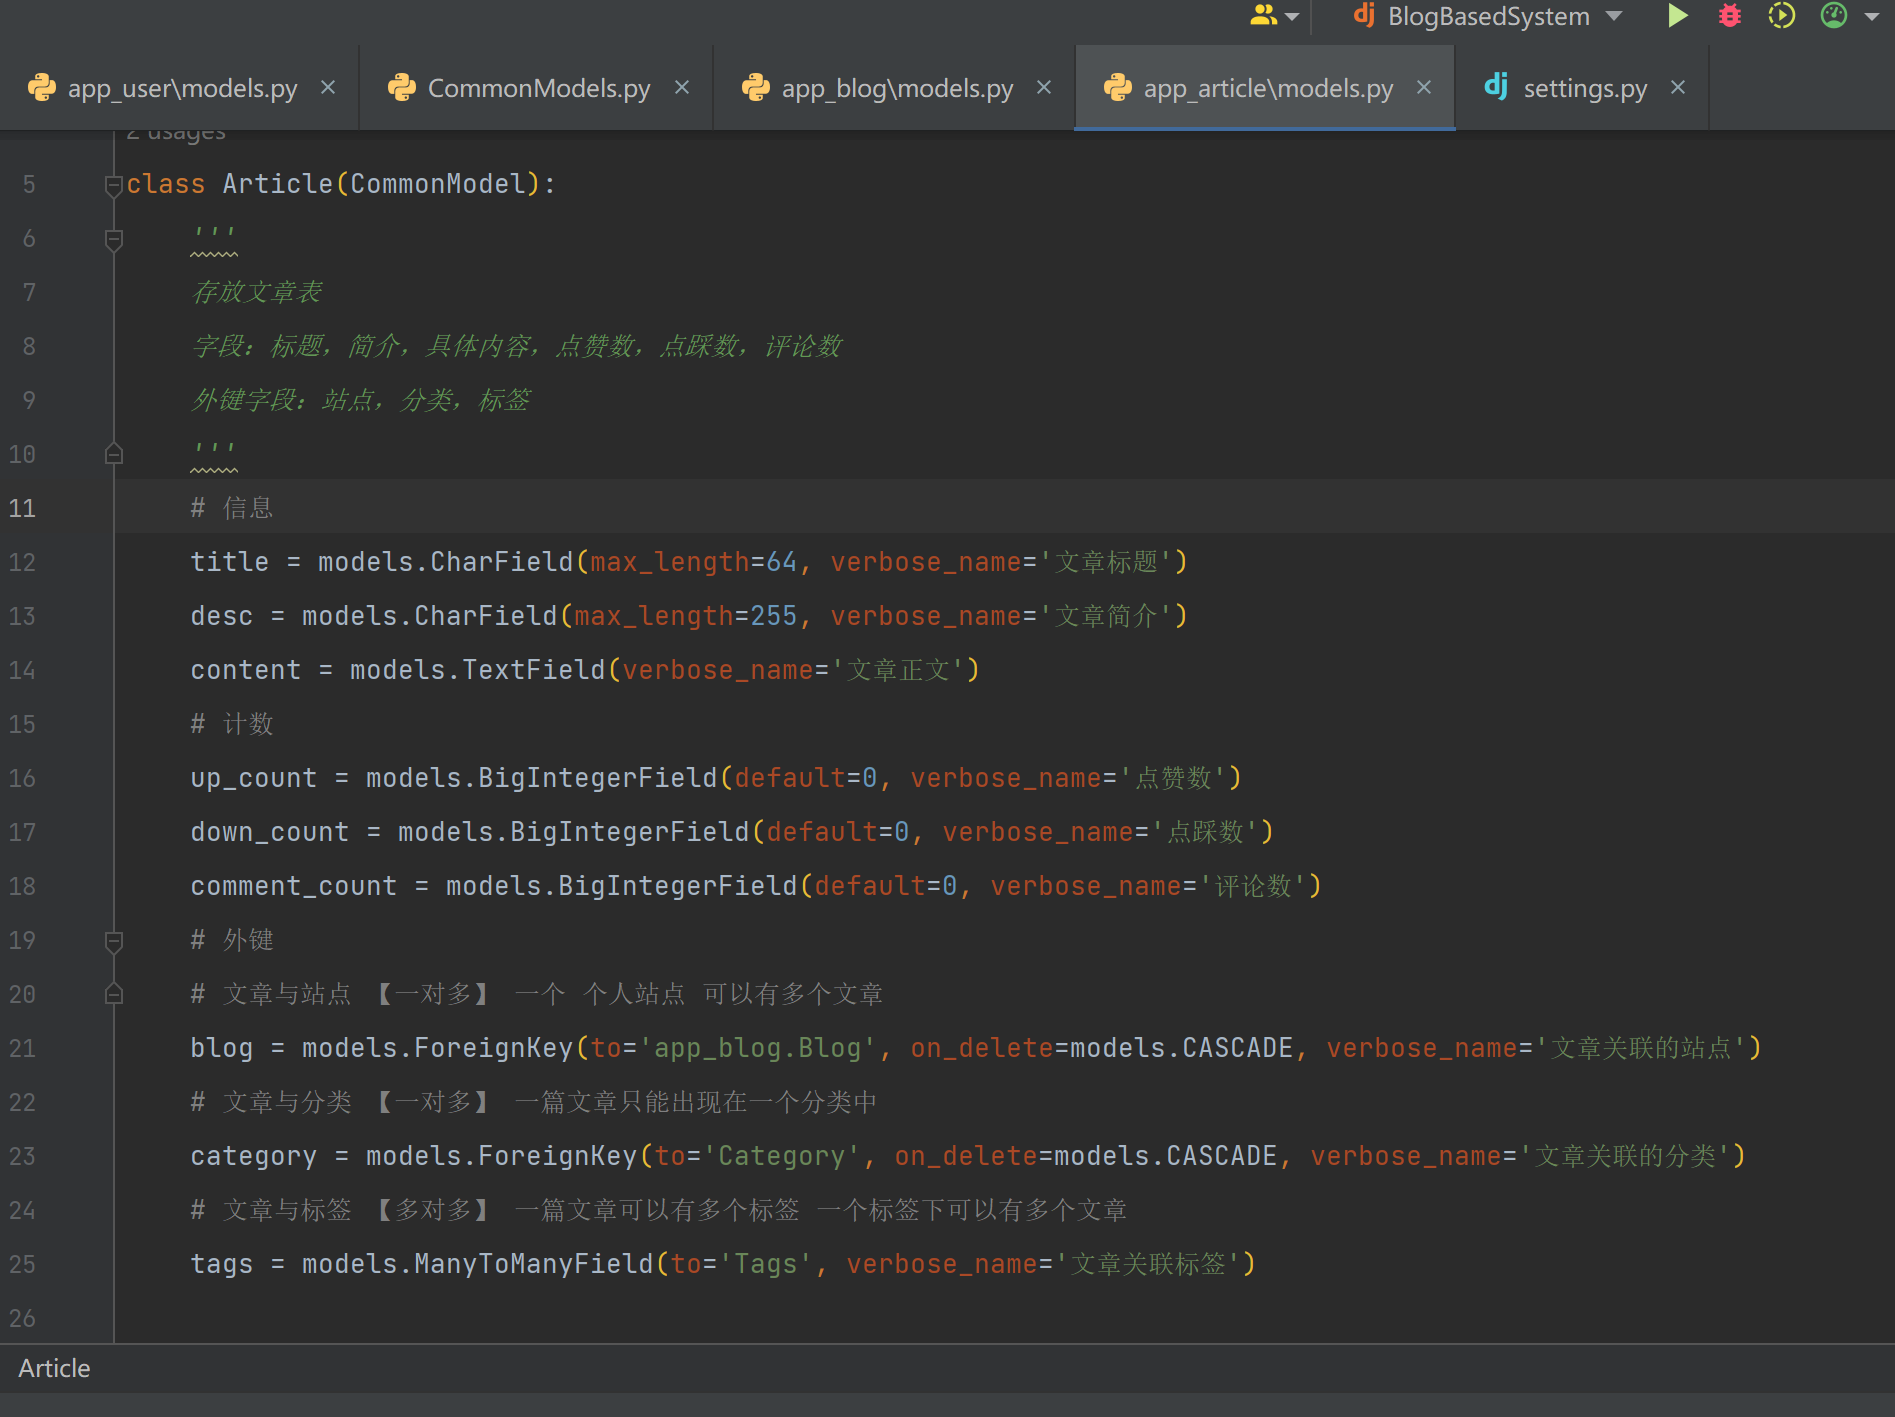Click the 'desc' variable name
1895x1417 pixels.
[x=222, y=616]
